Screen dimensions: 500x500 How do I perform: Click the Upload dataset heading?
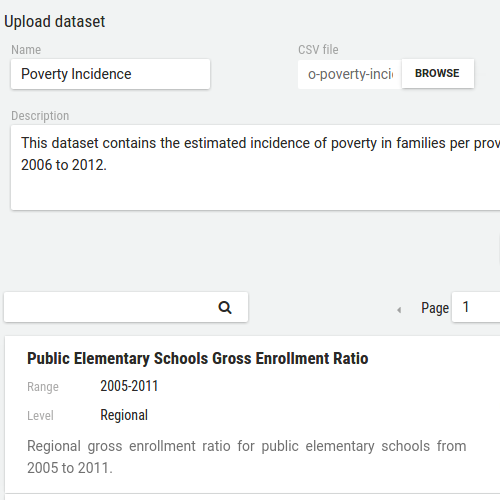pyautogui.click(x=55, y=22)
